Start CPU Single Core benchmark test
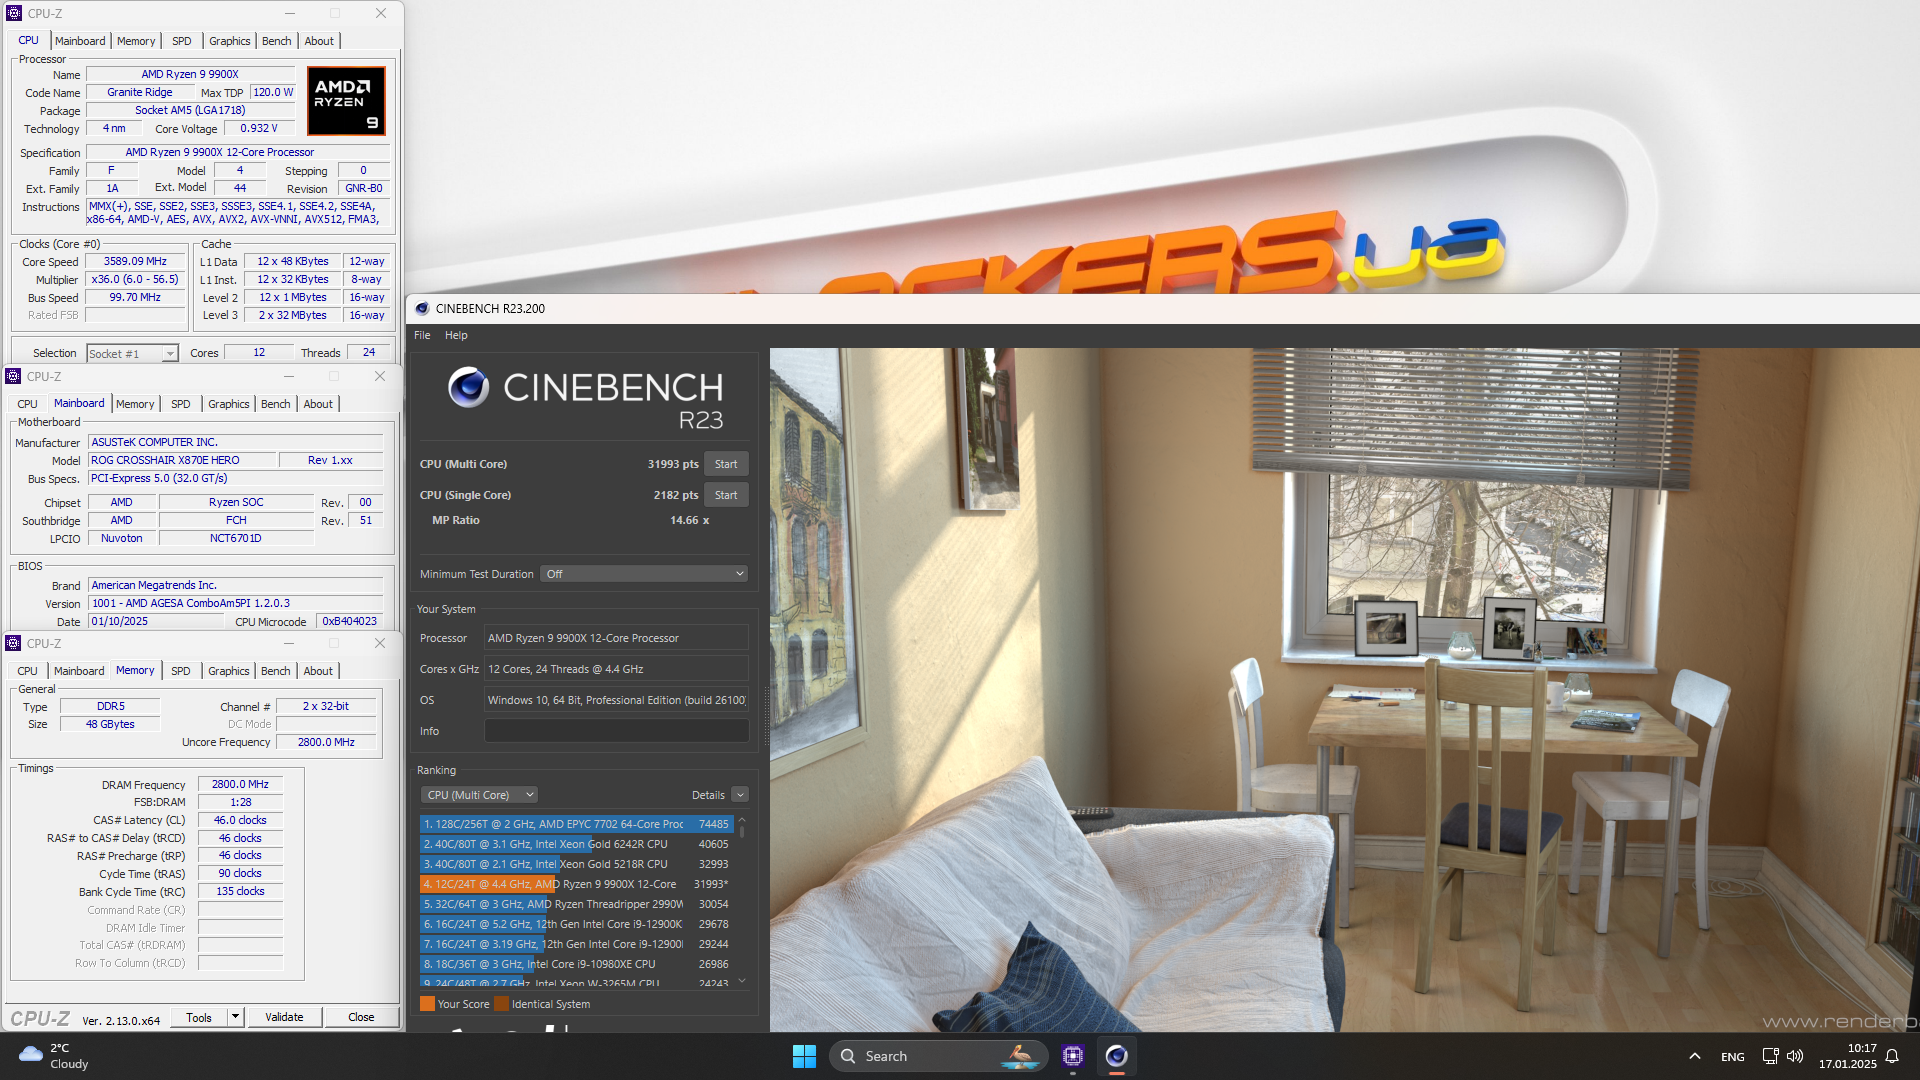Screen dimensions: 1920x1080 [x=727, y=495]
